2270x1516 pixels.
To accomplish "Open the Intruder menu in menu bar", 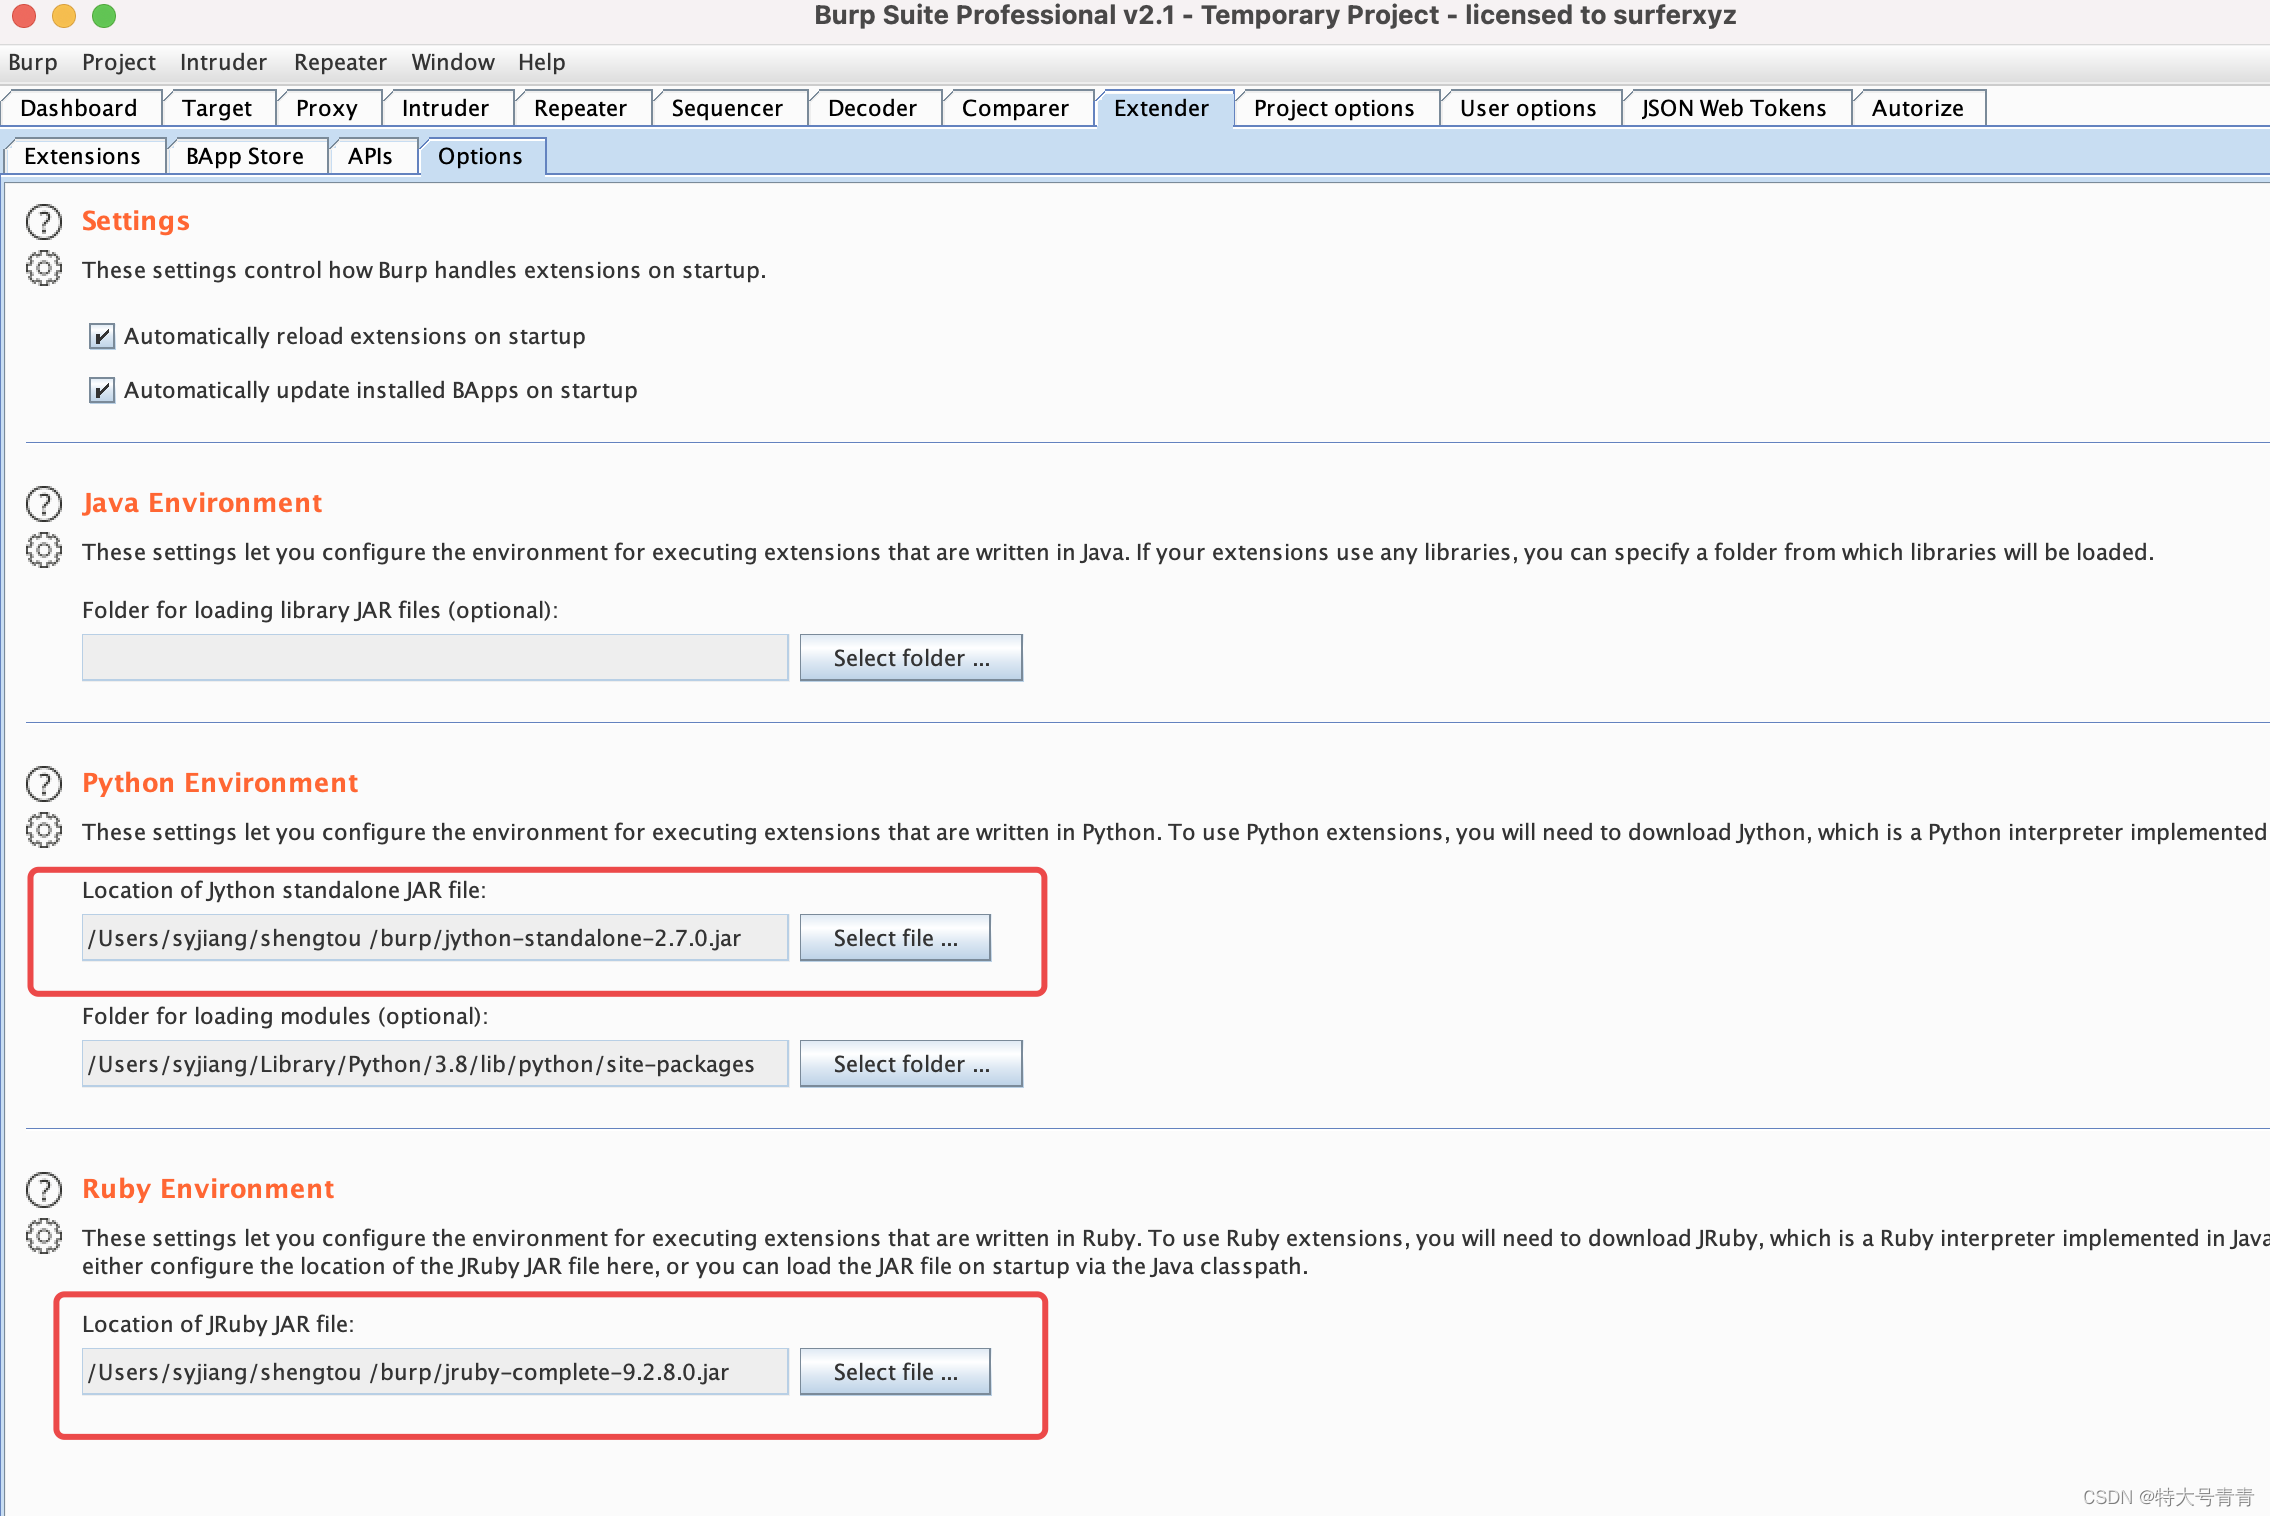I will [x=223, y=62].
